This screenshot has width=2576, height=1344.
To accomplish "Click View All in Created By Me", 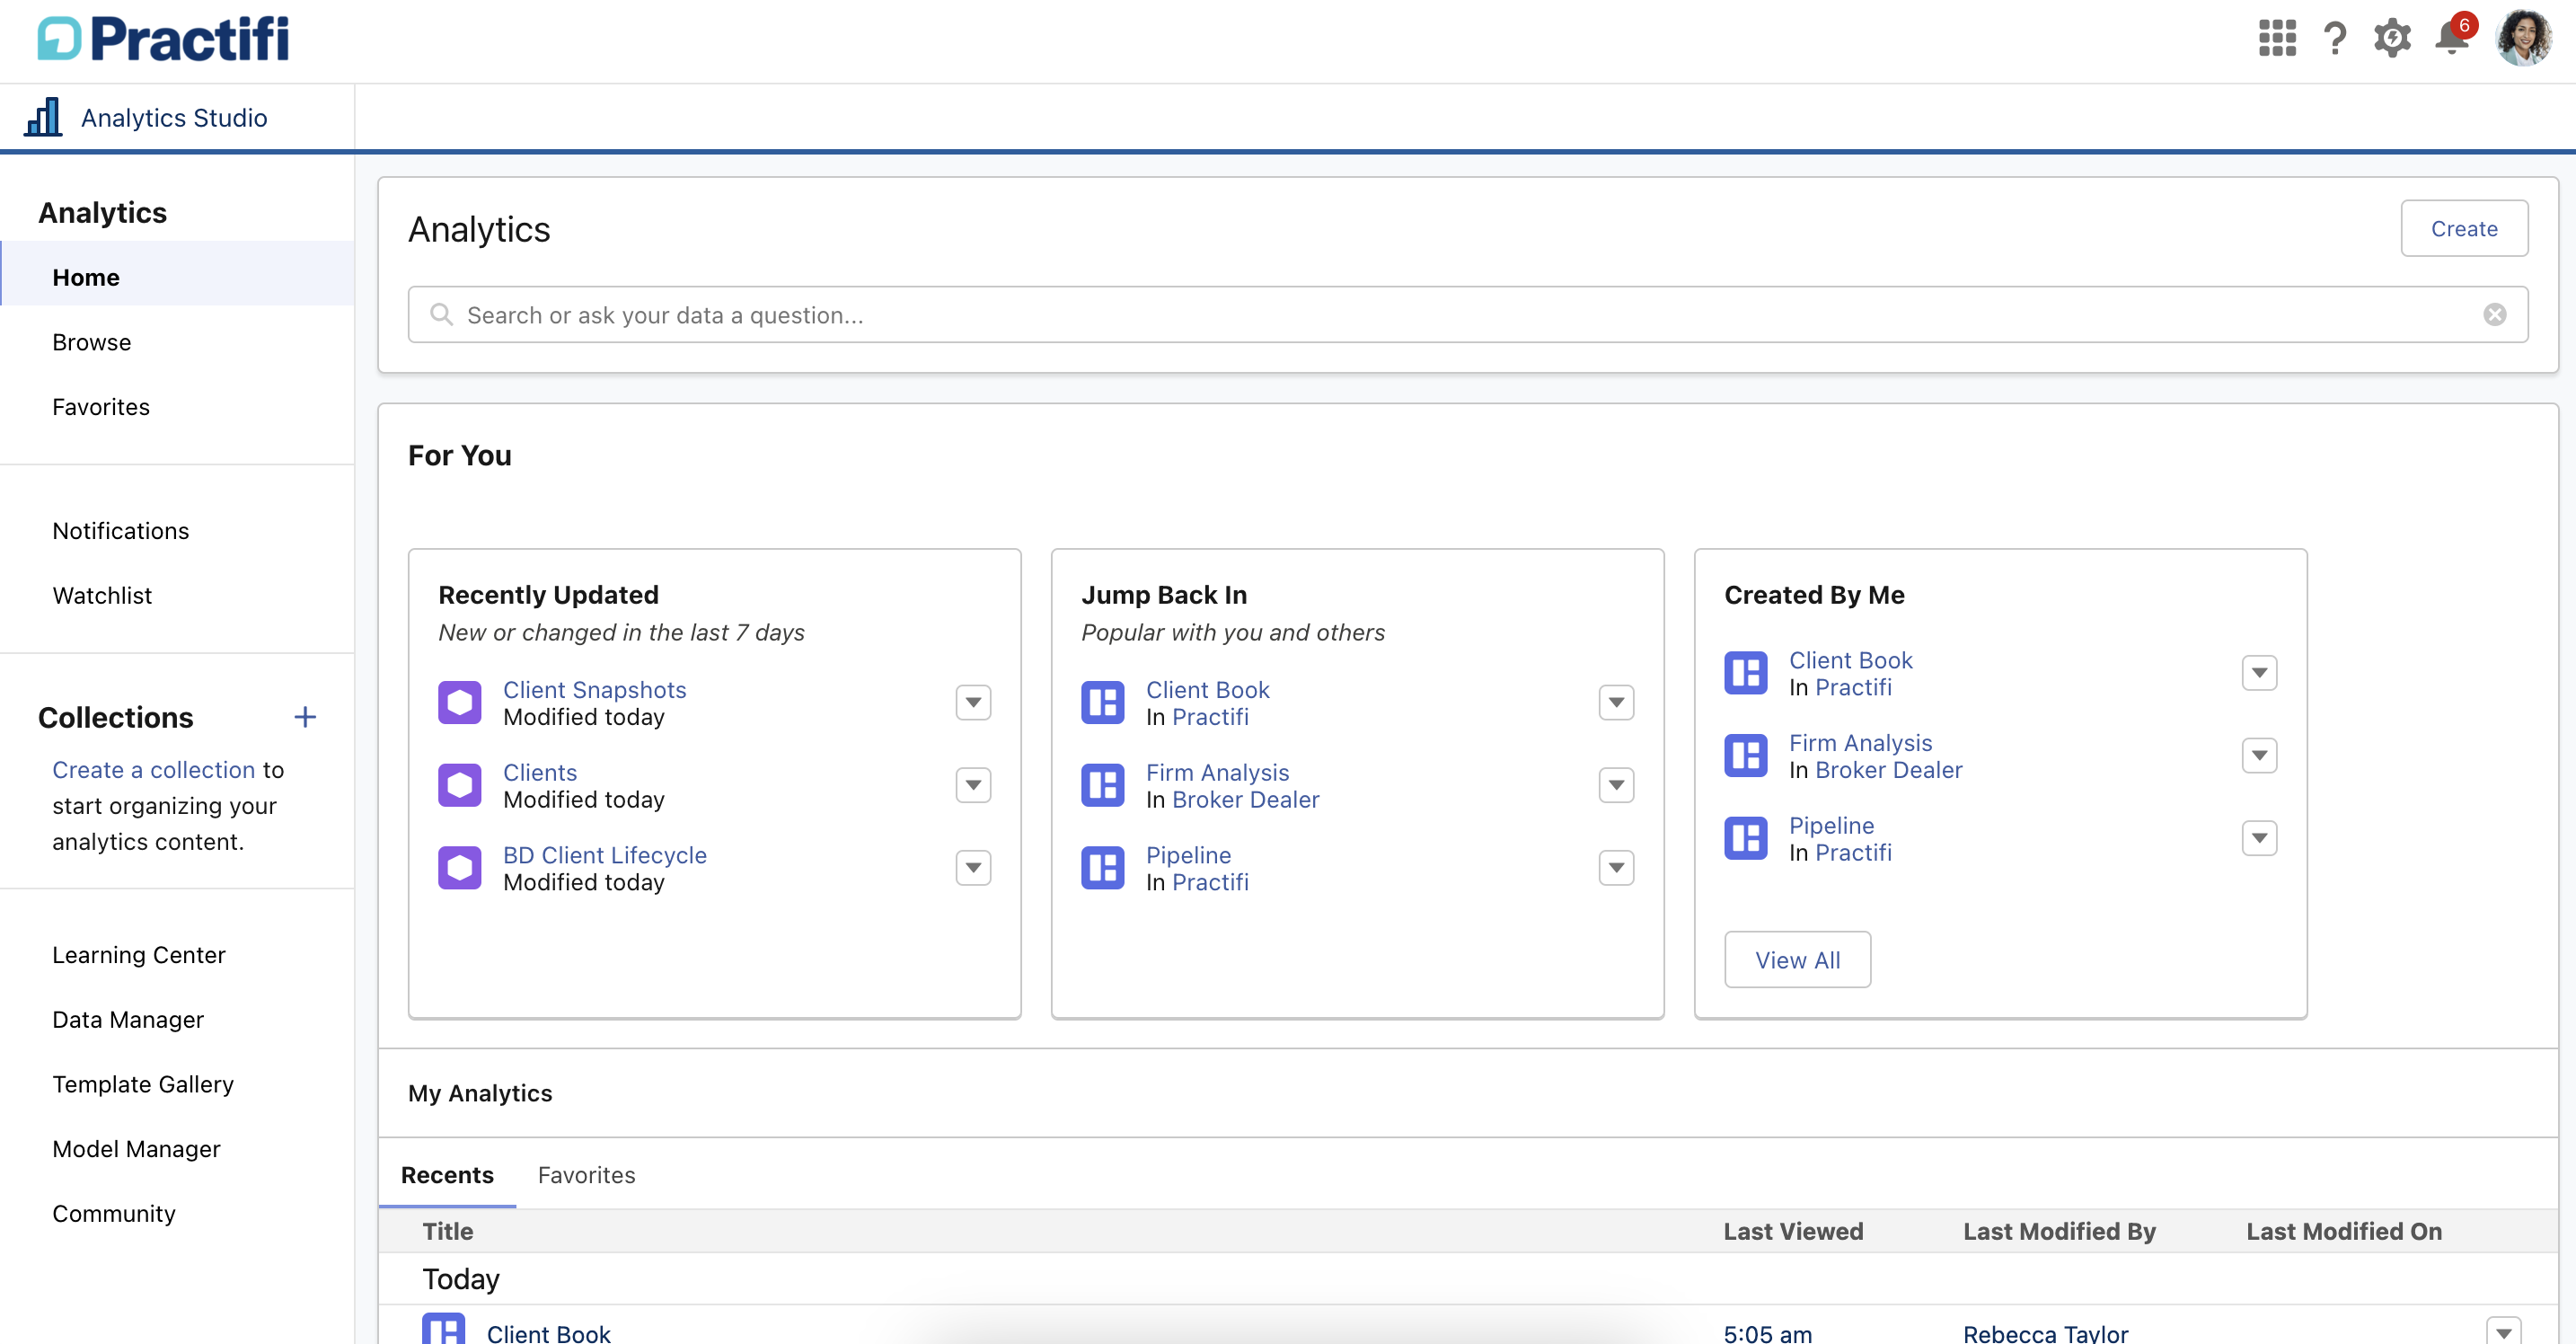I will (x=1797, y=960).
